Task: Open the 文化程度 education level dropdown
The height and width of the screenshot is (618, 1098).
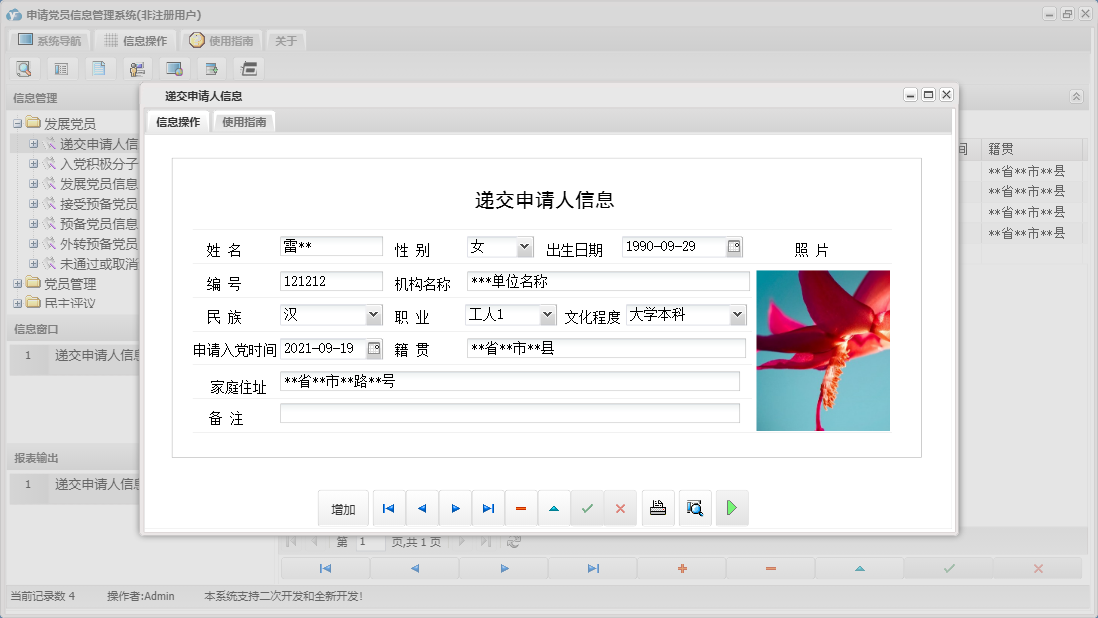Action: coord(738,314)
